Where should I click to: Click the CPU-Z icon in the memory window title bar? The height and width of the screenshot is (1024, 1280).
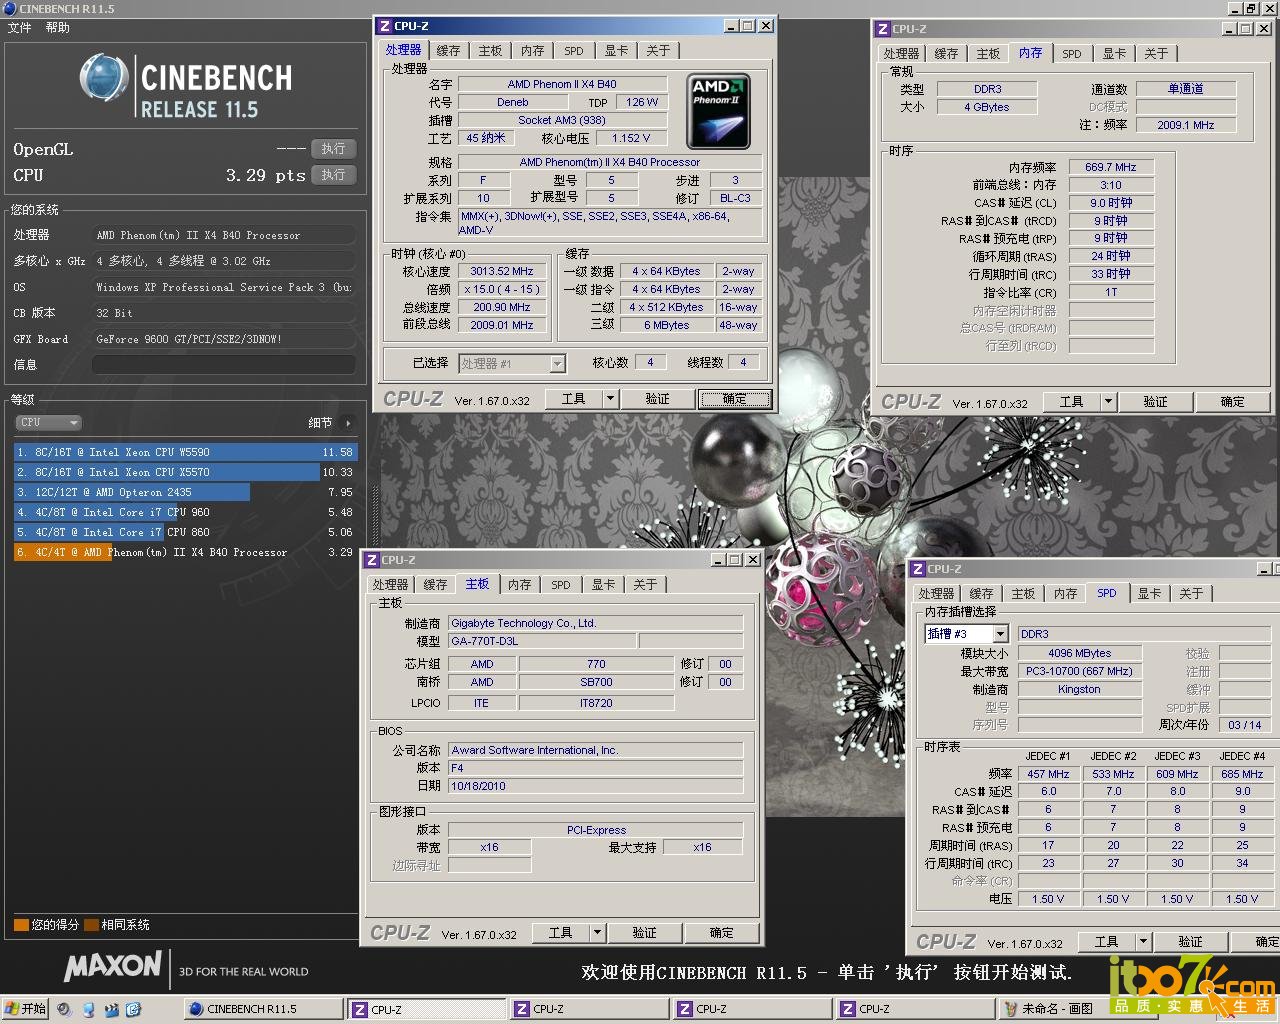tap(883, 29)
